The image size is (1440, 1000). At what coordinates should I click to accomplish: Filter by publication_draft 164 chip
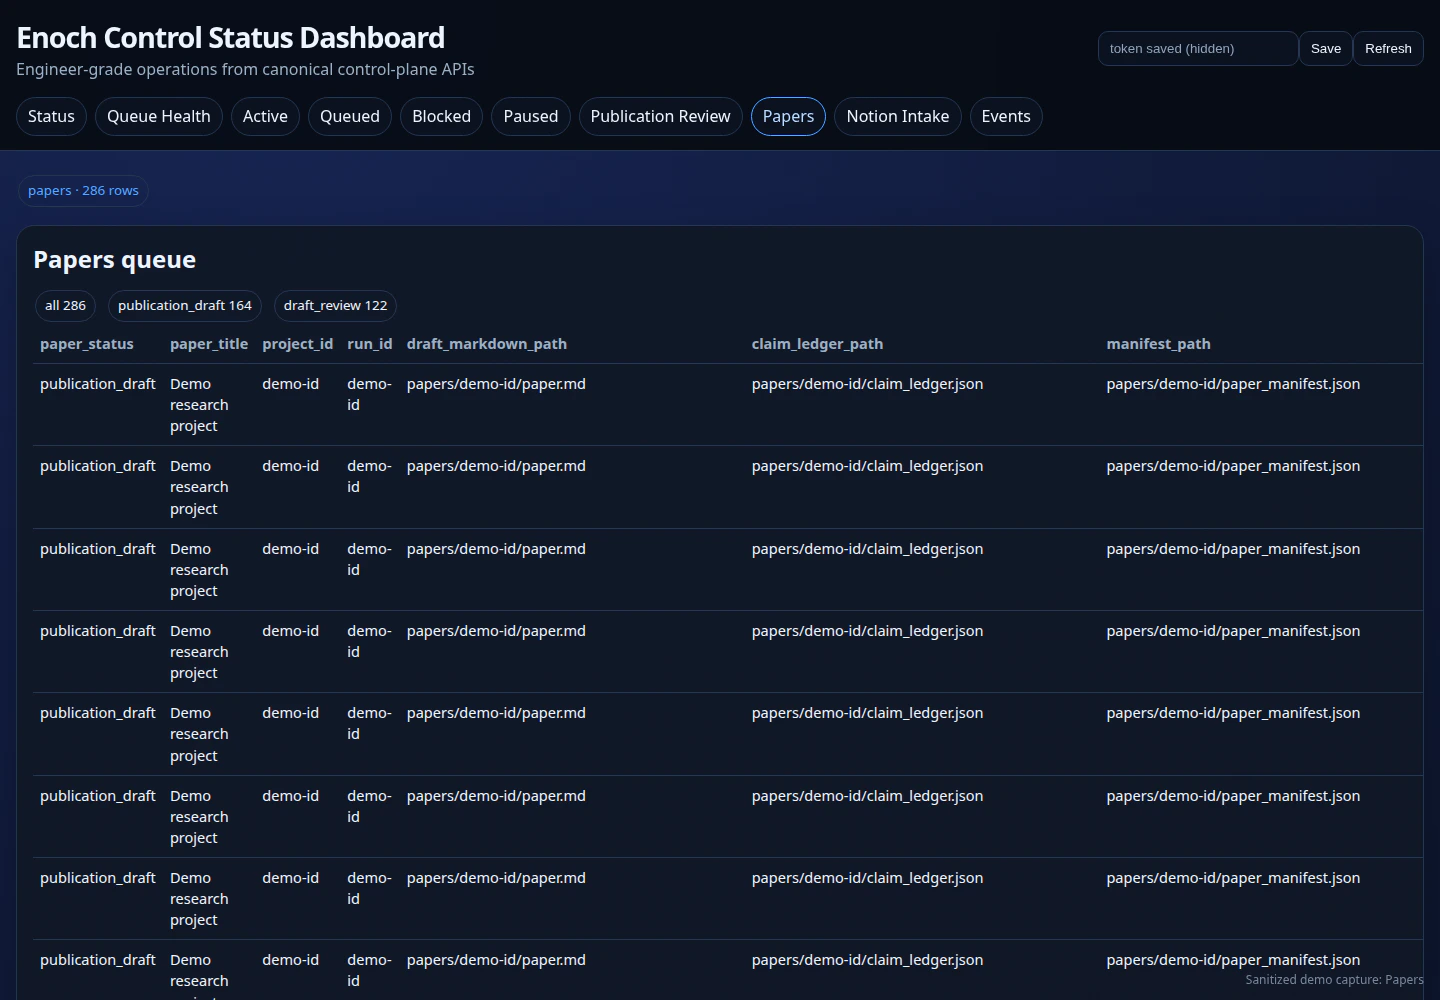point(185,305)
